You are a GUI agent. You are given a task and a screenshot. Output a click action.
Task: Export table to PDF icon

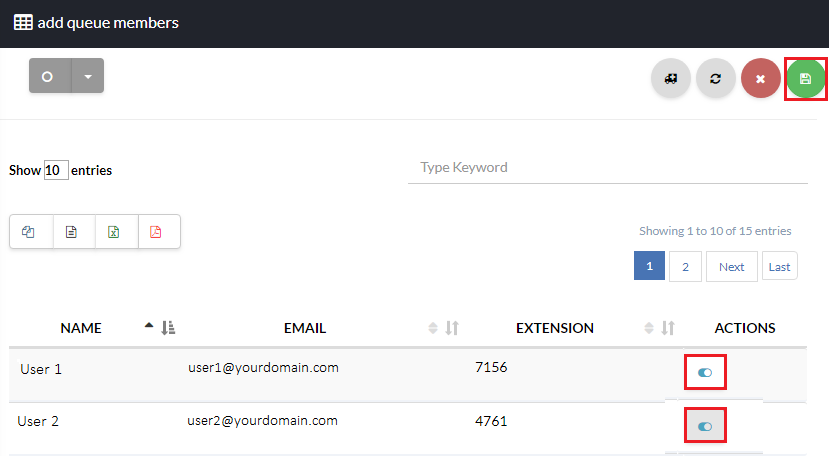click(x=156, y=232)
